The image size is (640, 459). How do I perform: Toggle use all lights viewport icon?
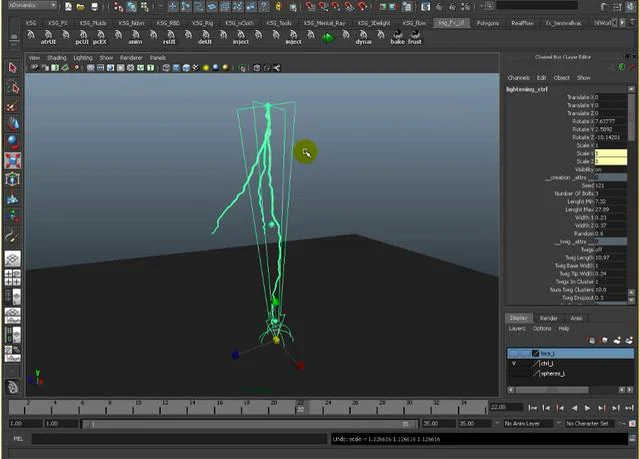coord(206,68)
